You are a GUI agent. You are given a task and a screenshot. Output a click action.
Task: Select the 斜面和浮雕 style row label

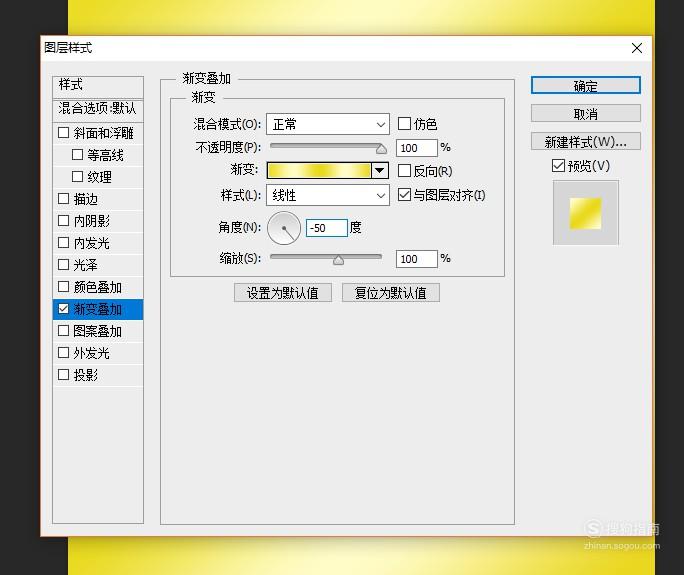click(x=103, y=133)
